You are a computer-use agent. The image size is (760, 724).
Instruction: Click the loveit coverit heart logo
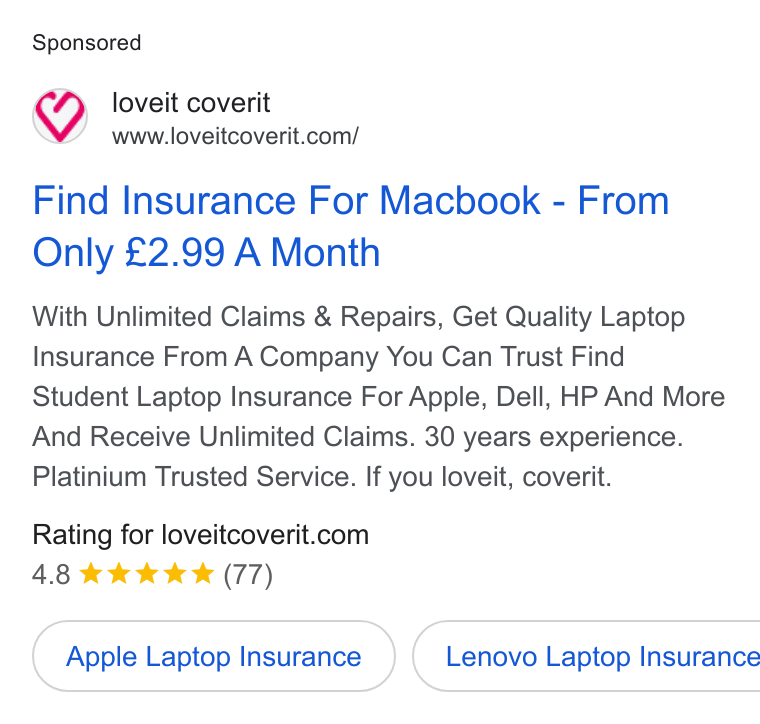tap(60, 116)
